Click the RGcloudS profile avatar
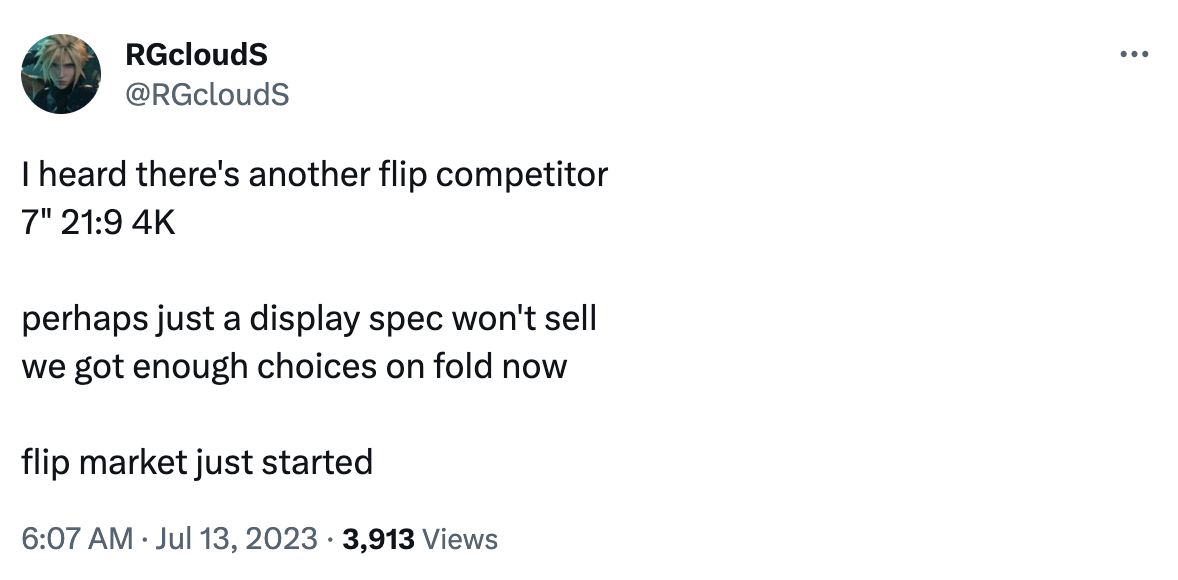 tap(61, 74)
